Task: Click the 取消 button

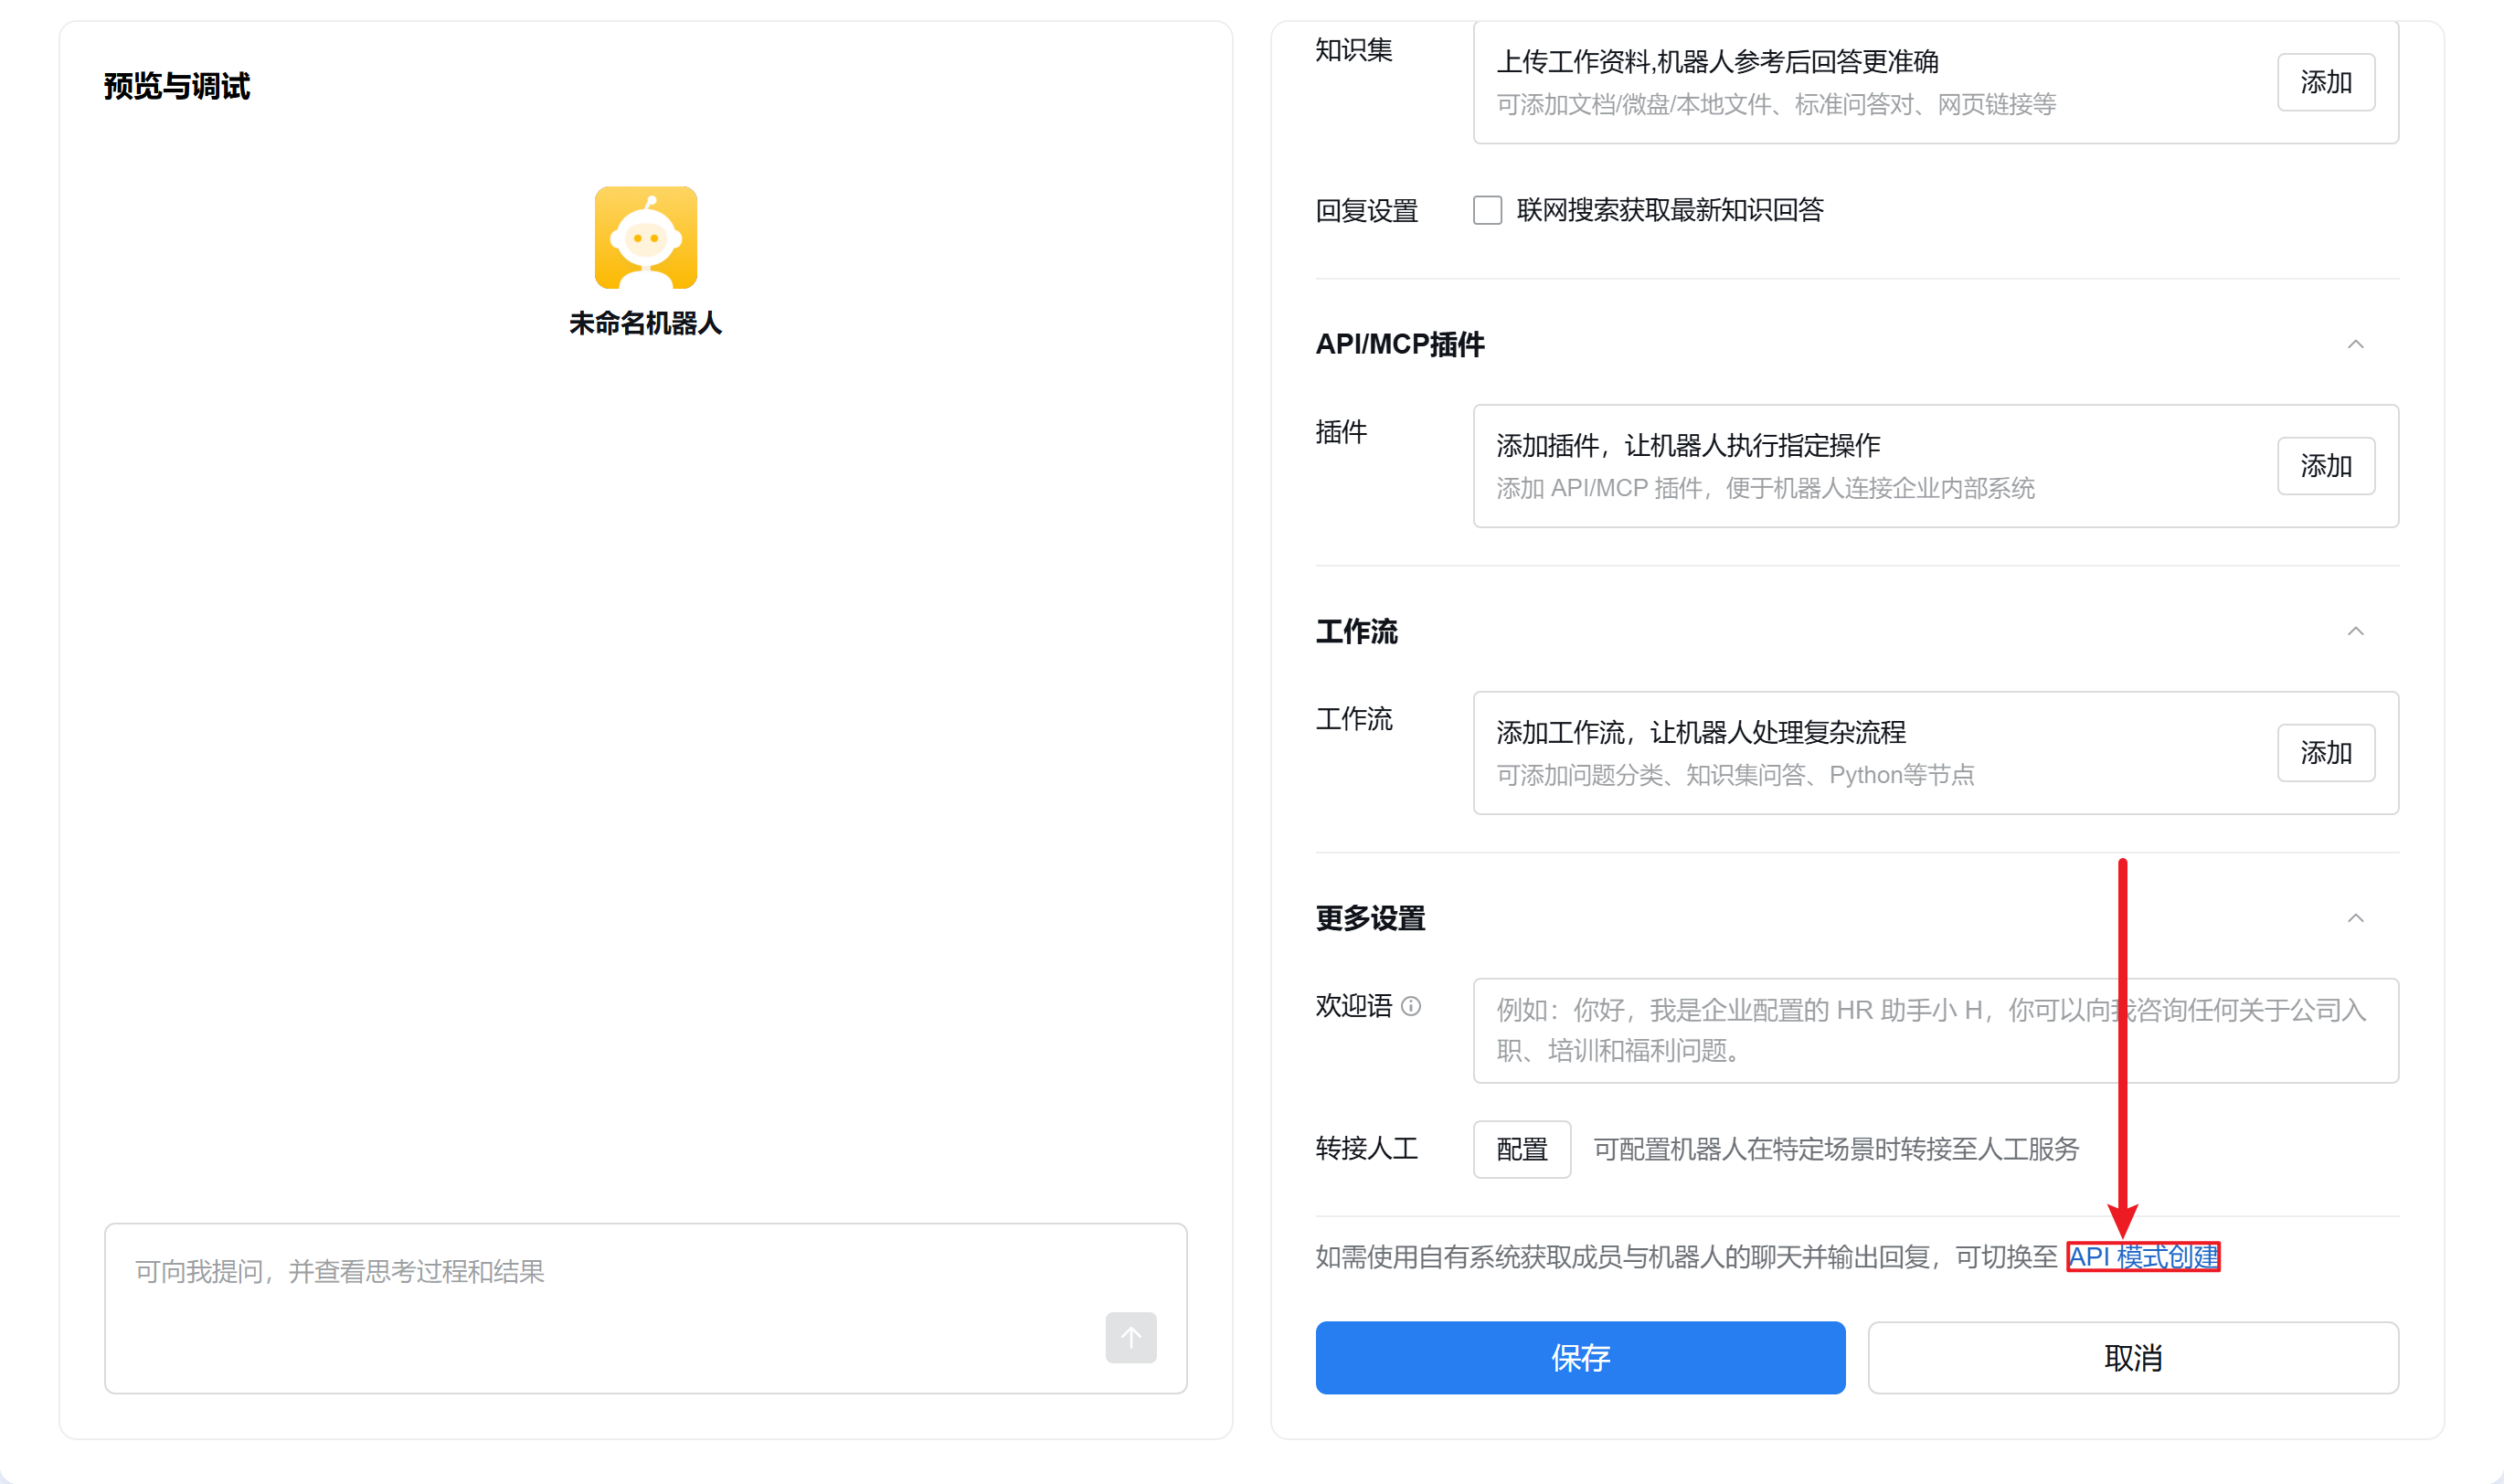Action: pos(2132,1357)
